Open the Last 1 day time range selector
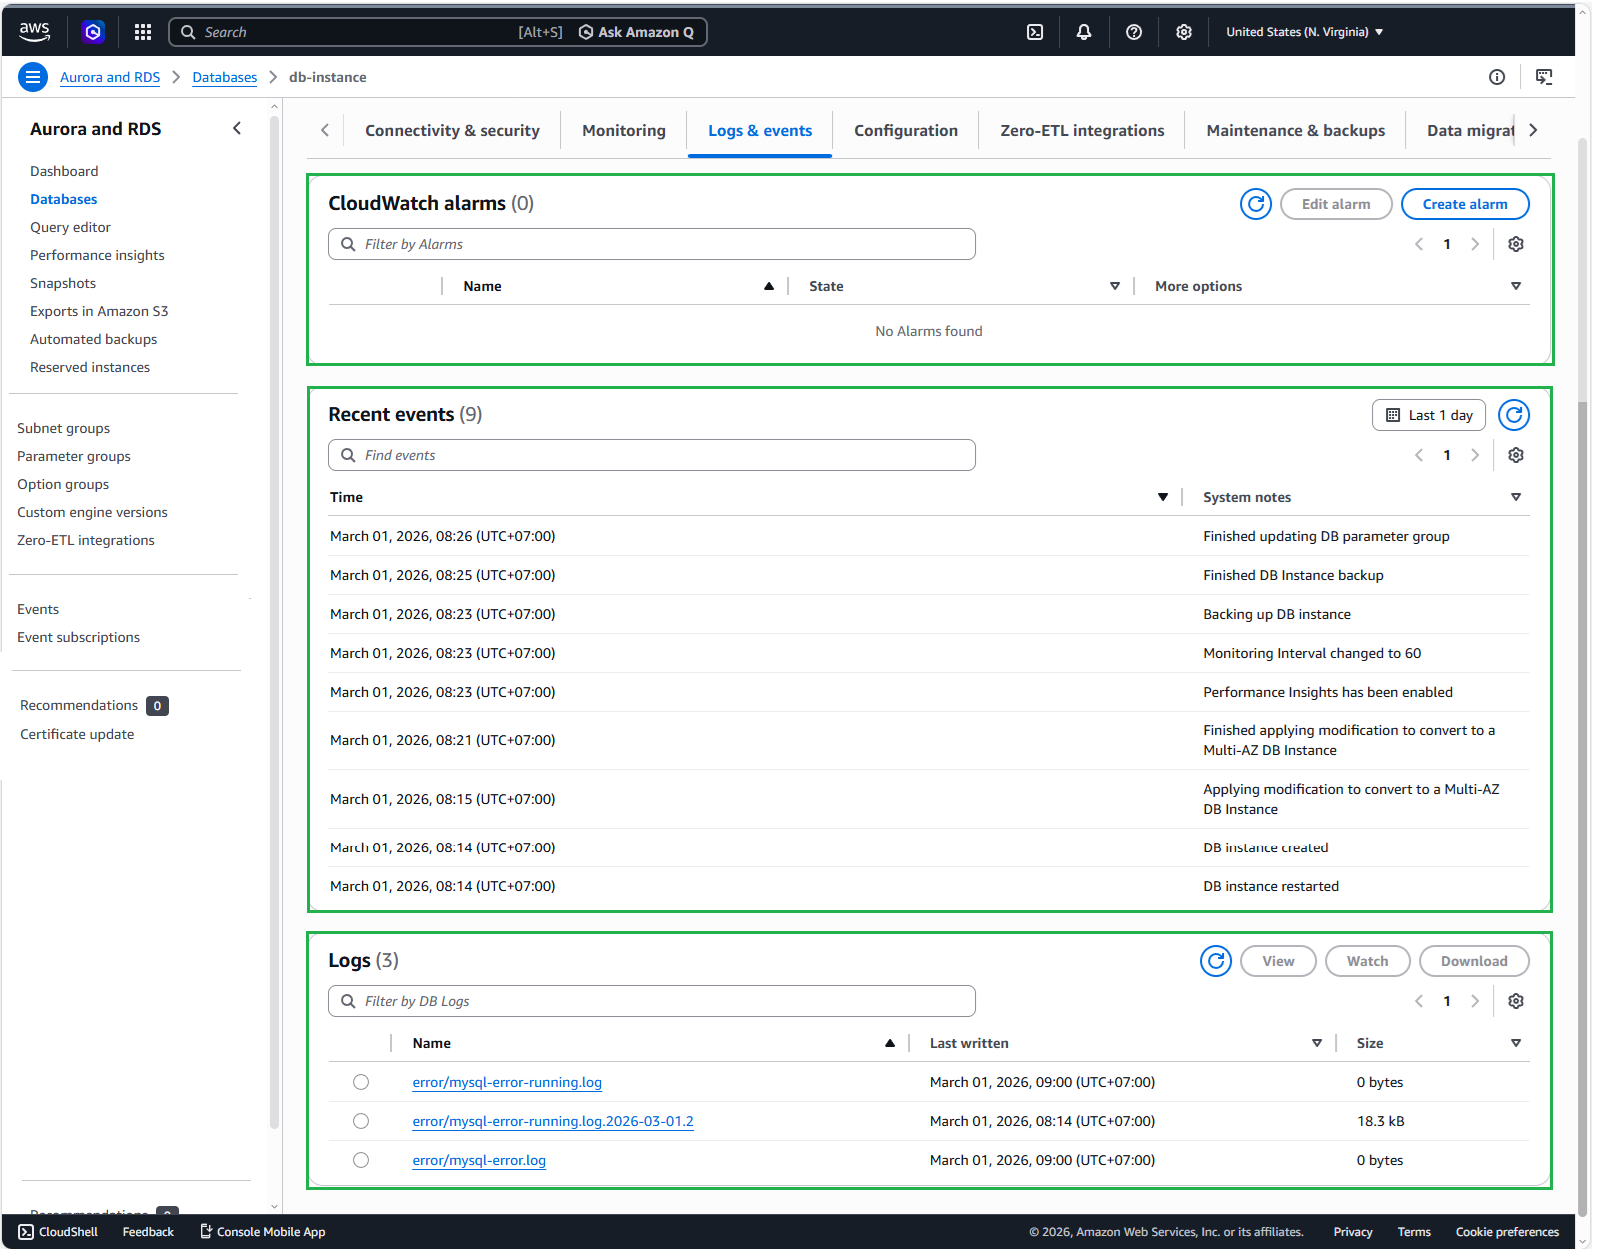 coord(1429,415)
